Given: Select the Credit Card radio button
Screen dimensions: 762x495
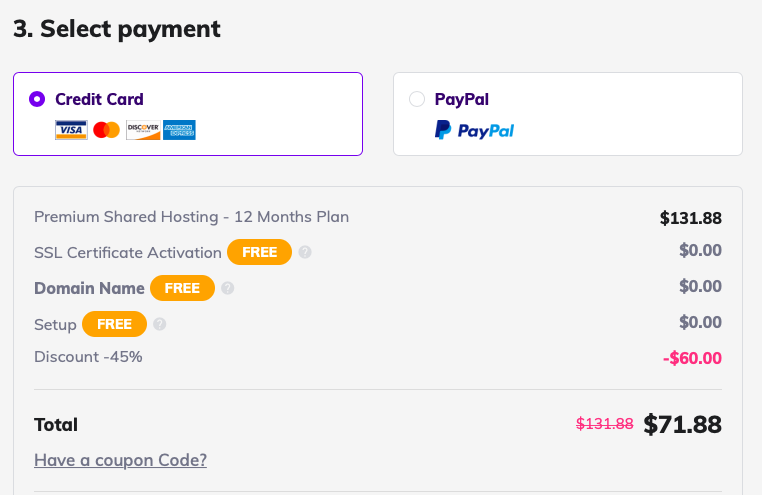Looking at the screenshot, I should 37,99.
